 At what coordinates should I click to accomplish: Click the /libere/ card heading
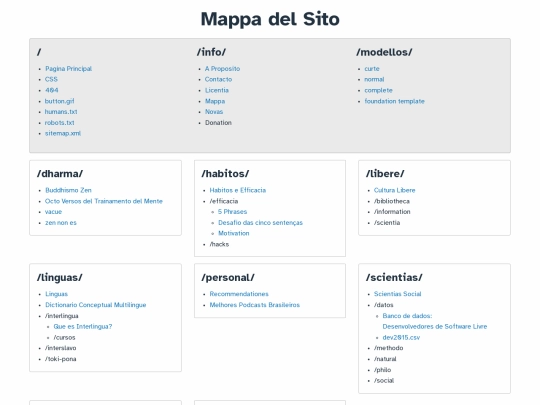(x=385, y=174)
